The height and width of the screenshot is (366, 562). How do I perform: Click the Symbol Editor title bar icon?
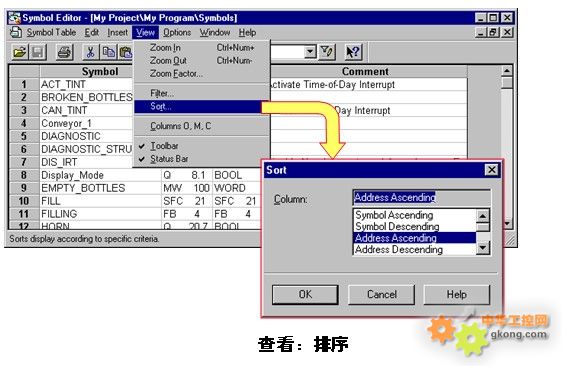(x=14, y=18)
